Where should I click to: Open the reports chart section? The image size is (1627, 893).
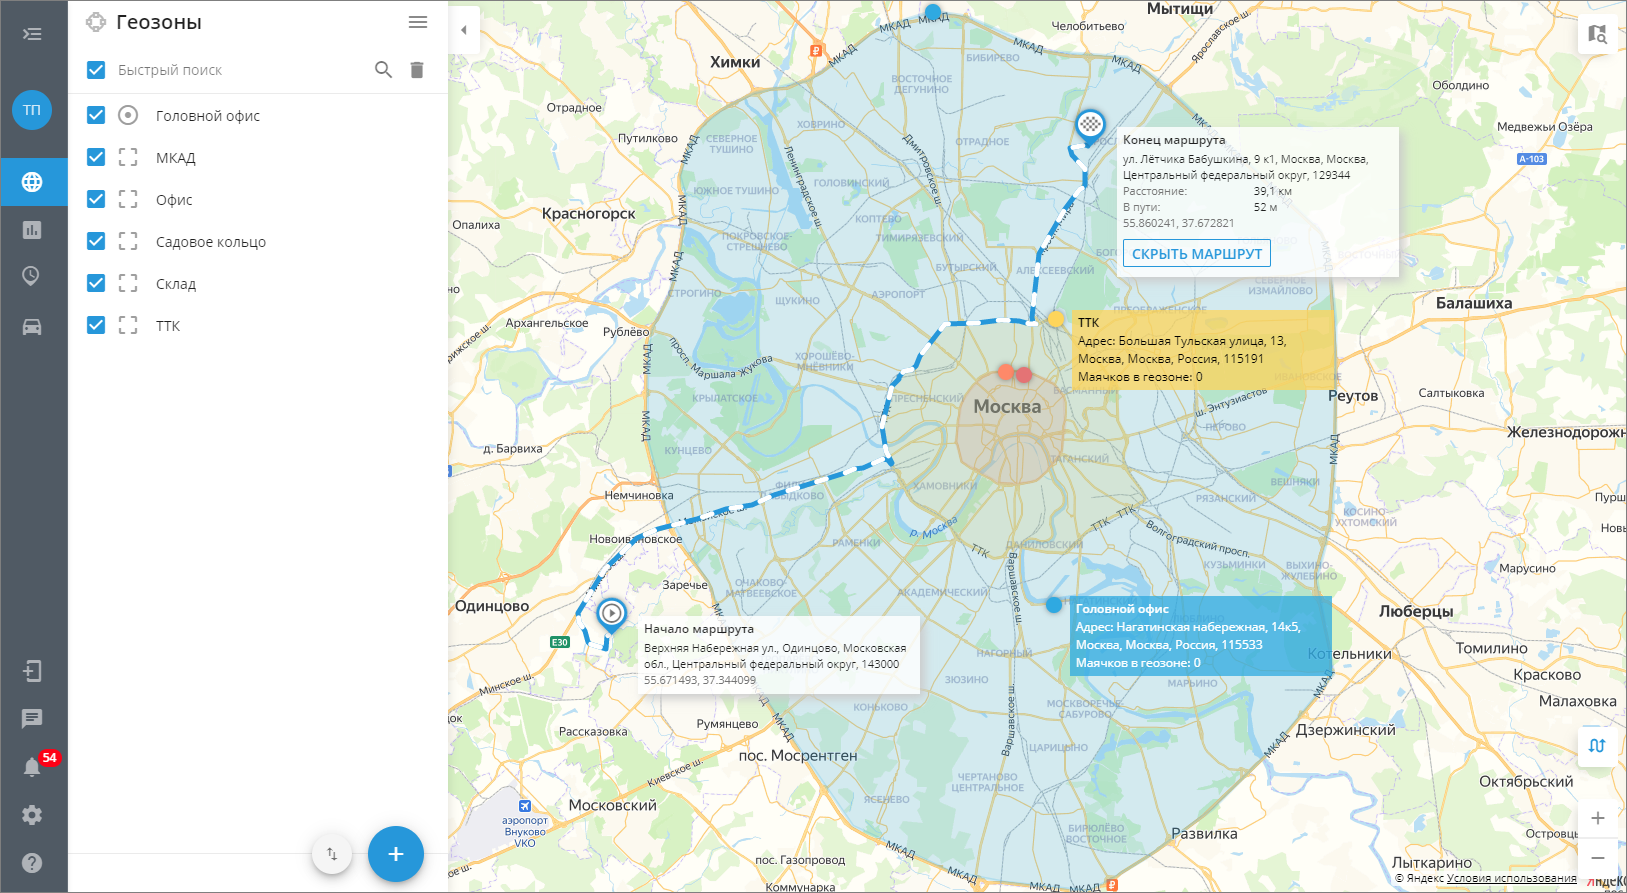tap(32, 230)
